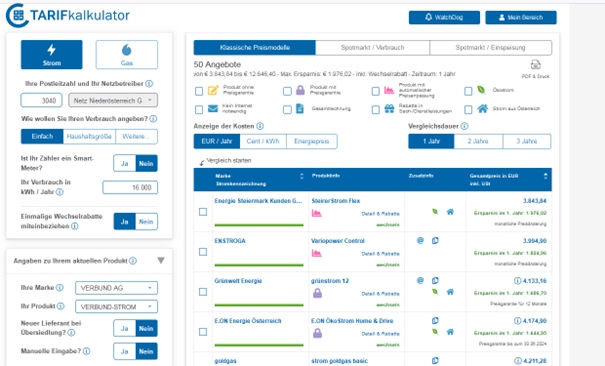Open the WatchDog button
Screen dimensions: 605x366
pyautogui.click(x=444, y=17)
